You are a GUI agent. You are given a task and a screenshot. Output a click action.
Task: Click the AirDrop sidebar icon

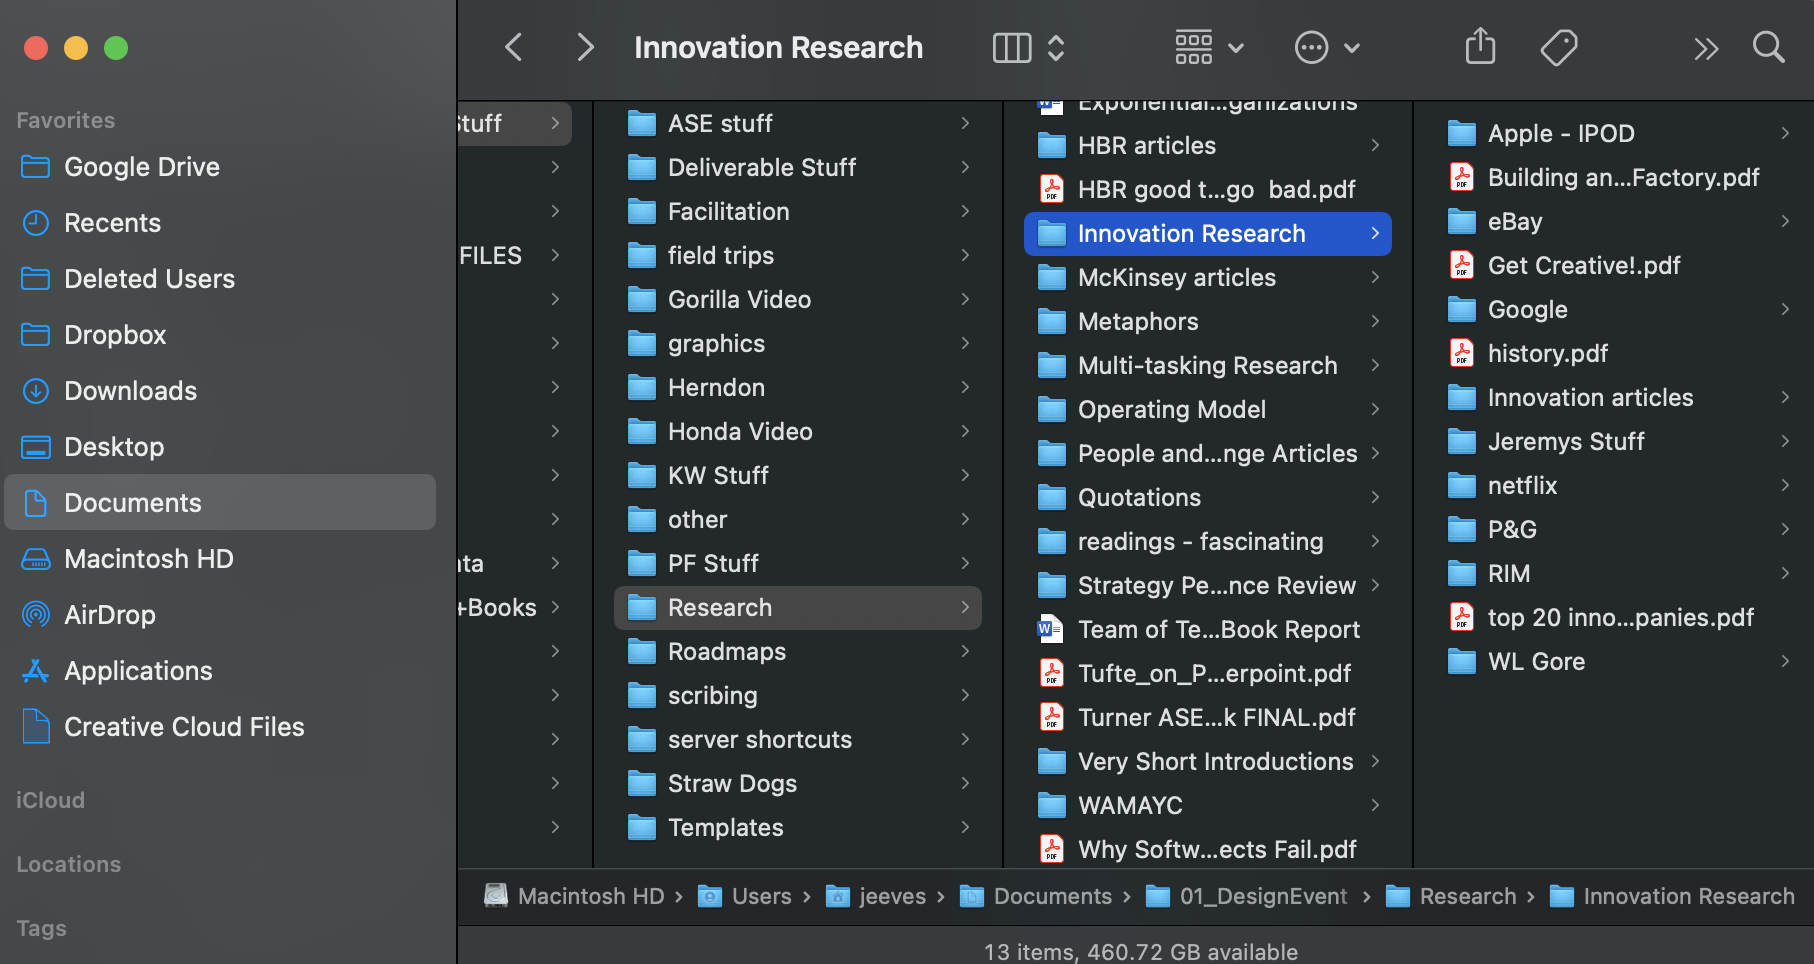click(36, 615)
